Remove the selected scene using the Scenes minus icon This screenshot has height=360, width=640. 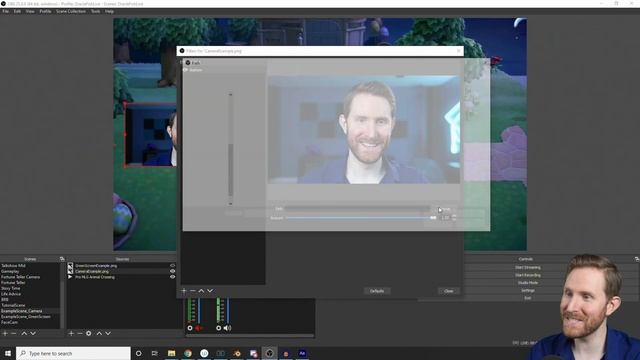coord(14,333)
